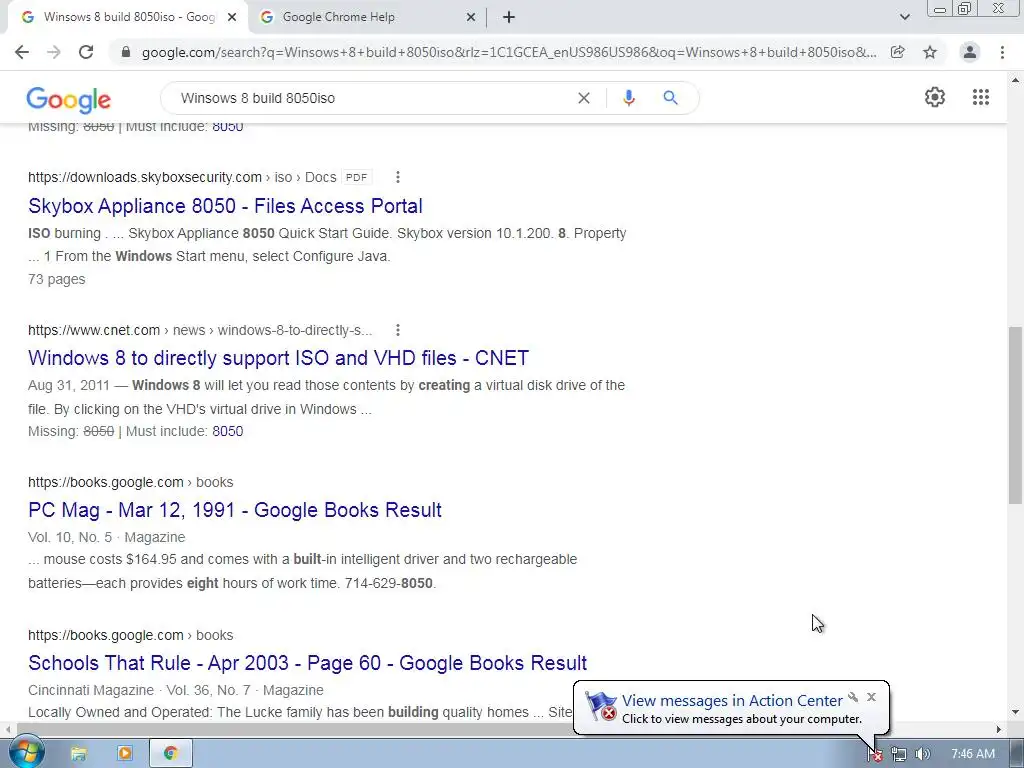The width and height of the screenshot is (1024, 768).
Task: Click the vertical scrollbar thumb
Action: 1015,415
